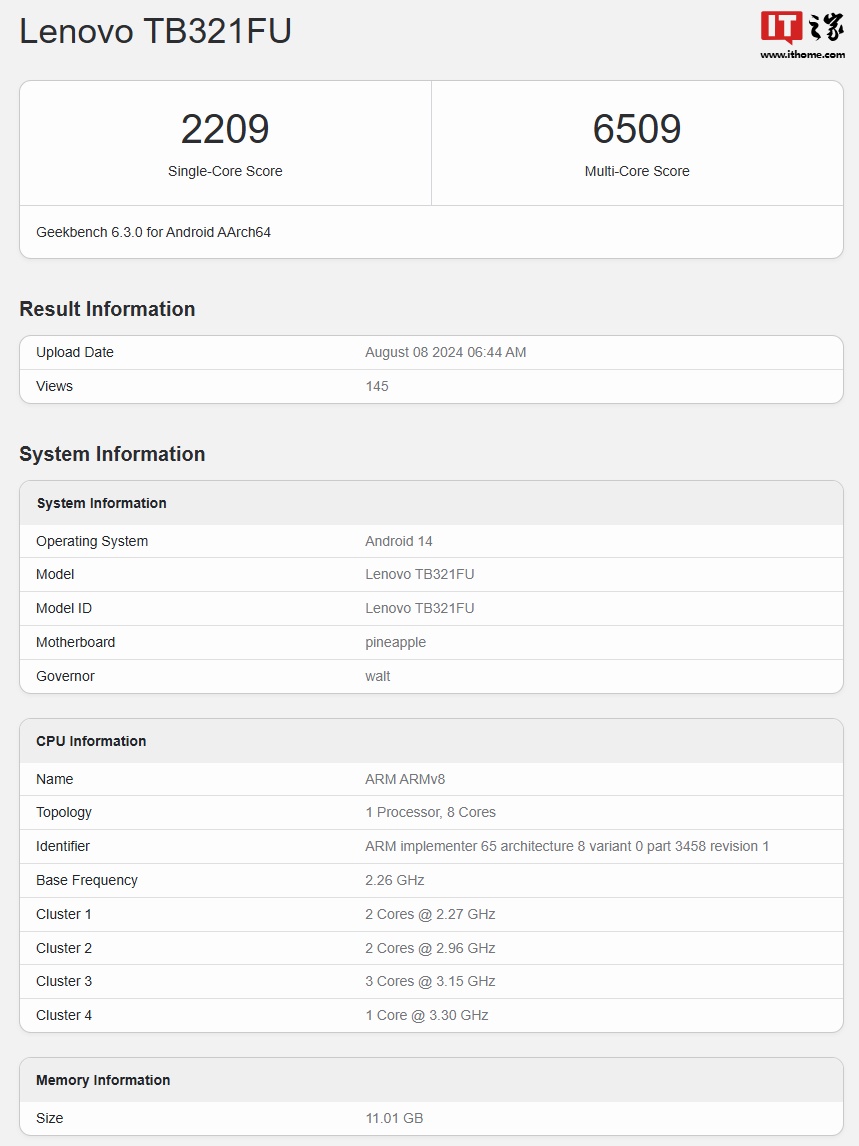The image size is (859, 1146).
Task: Expand the CPU Information section
Action: click(91, 741)
